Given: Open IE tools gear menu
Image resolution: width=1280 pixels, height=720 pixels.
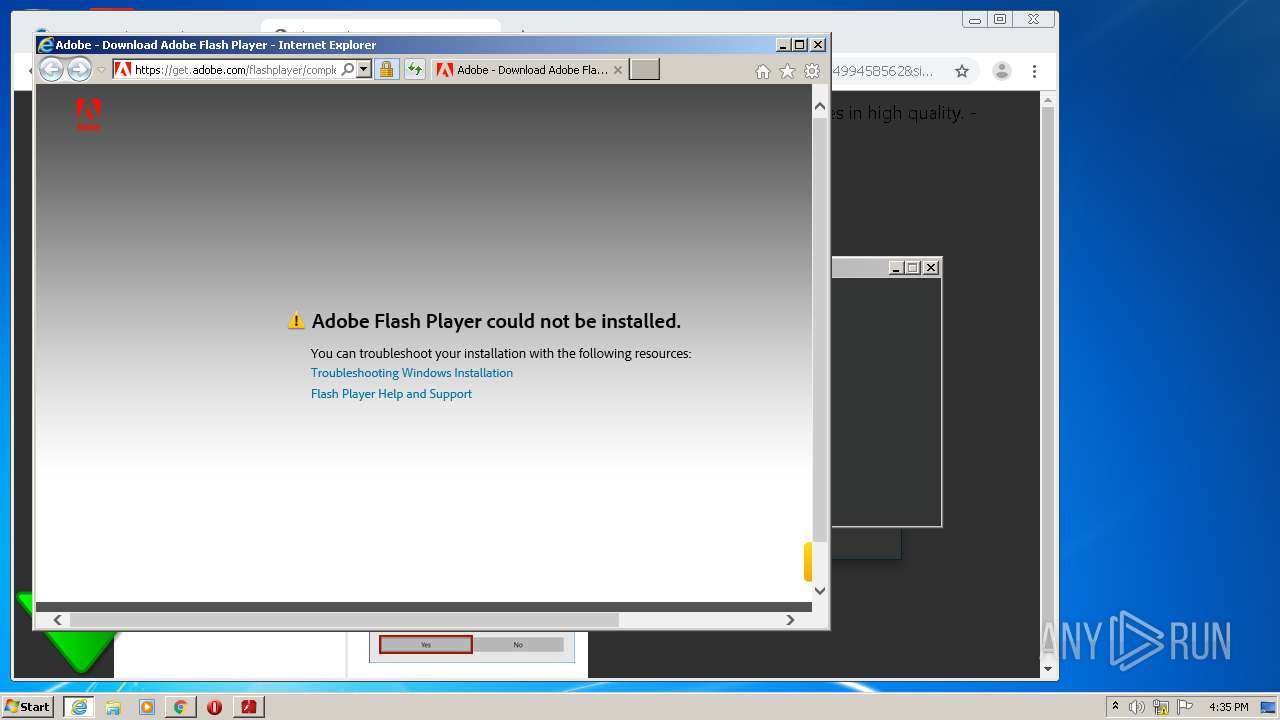Looking at the screenshot, I should click(x=812, y=71).
